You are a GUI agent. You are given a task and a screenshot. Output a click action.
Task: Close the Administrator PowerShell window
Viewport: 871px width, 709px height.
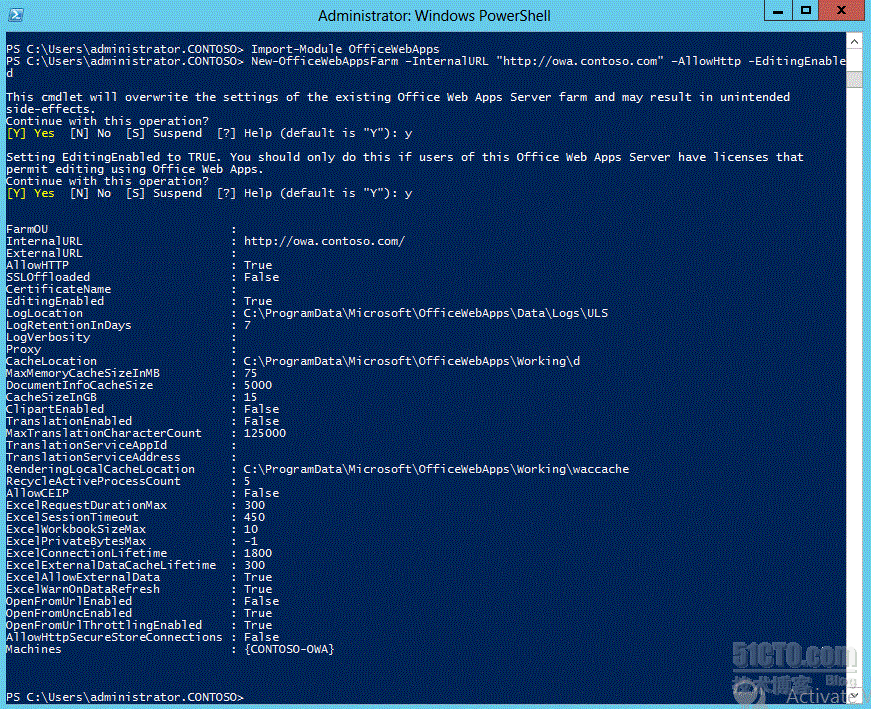842,11
